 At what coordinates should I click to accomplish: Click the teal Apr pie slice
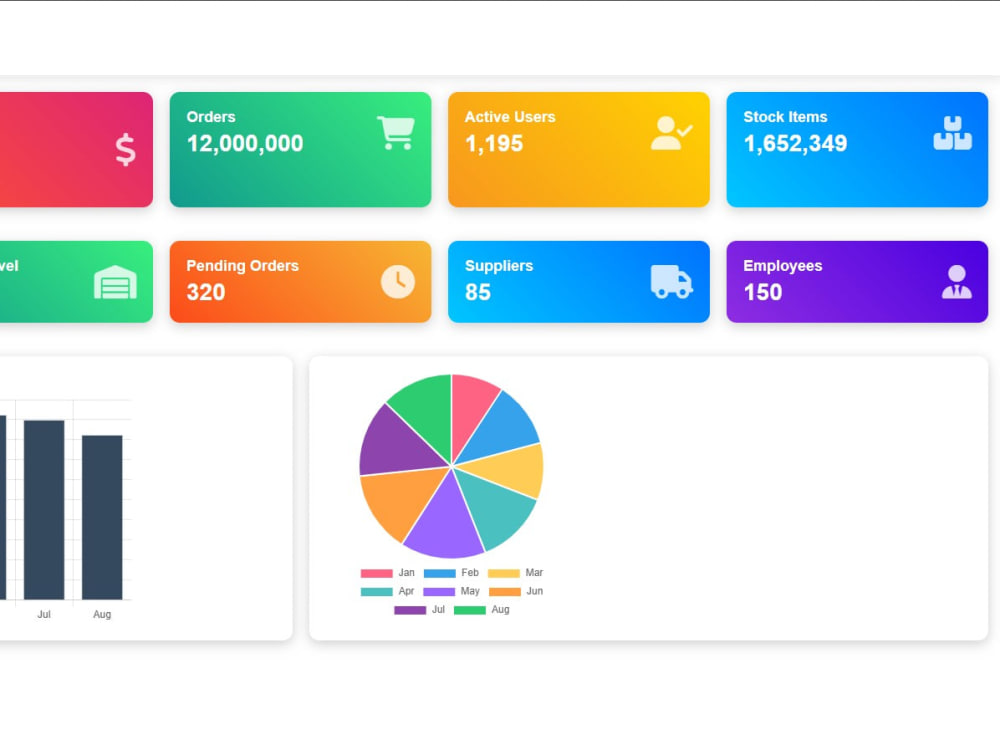tap(498, 508)
